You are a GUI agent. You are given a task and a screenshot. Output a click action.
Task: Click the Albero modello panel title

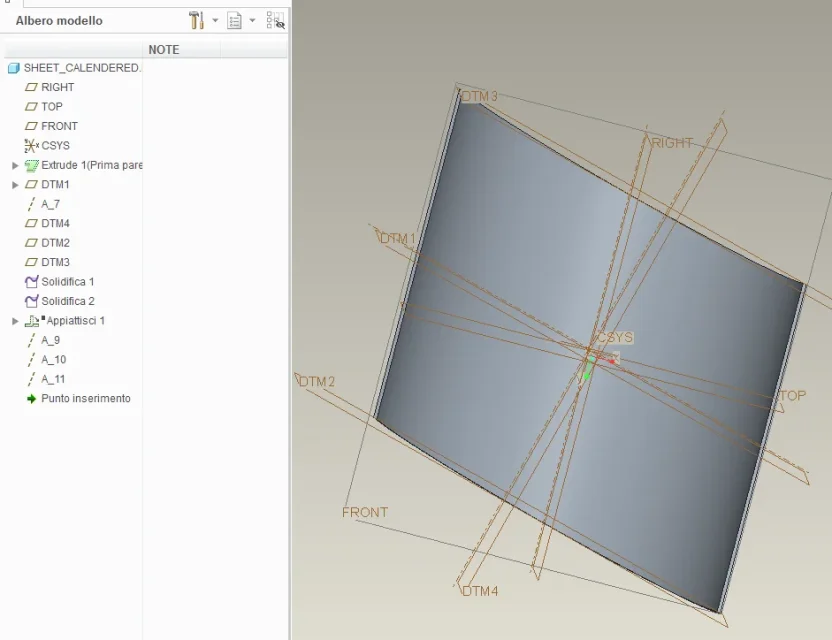[59, 20]
